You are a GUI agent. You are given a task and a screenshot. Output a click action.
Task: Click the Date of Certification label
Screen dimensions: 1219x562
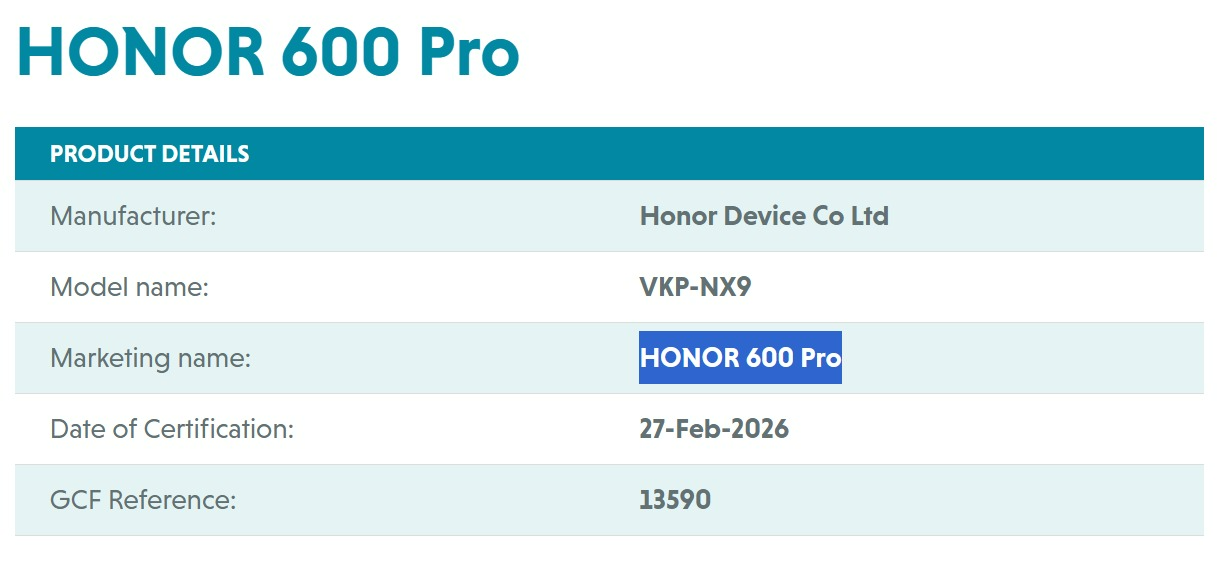tap(172, 429)
